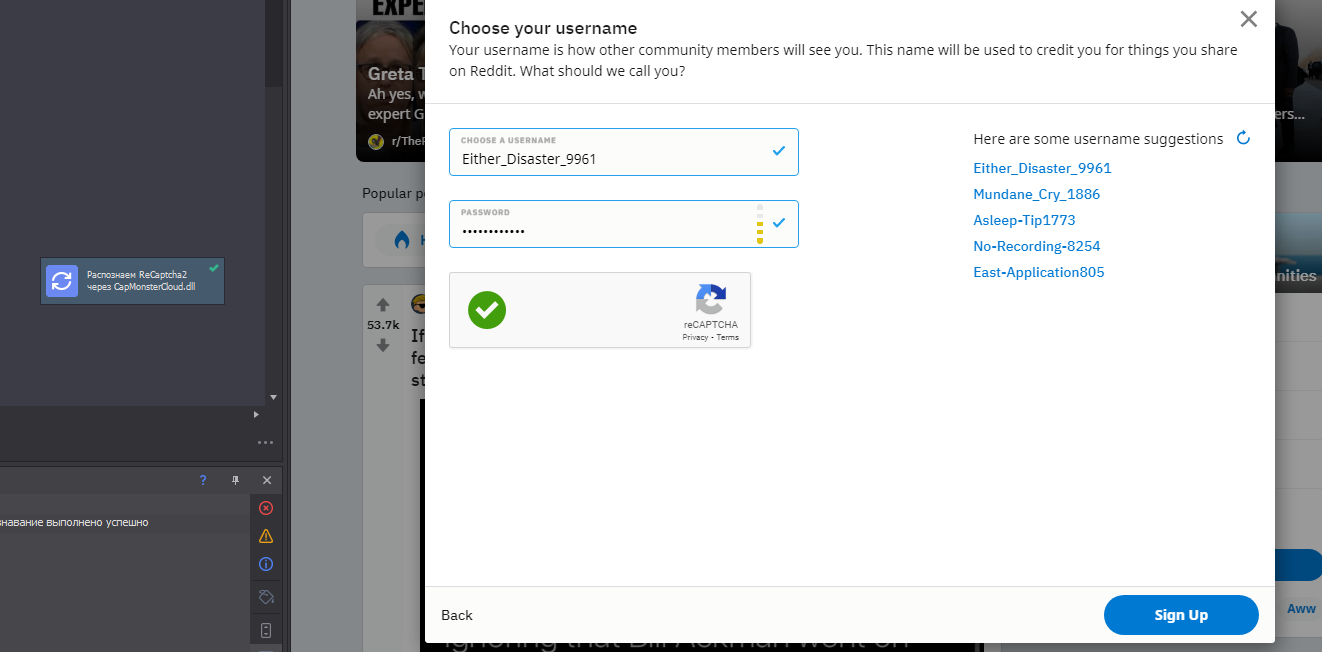Click the green check on the CapMonster block
This screenshot has height=652, width=1322.
[214, 268]
